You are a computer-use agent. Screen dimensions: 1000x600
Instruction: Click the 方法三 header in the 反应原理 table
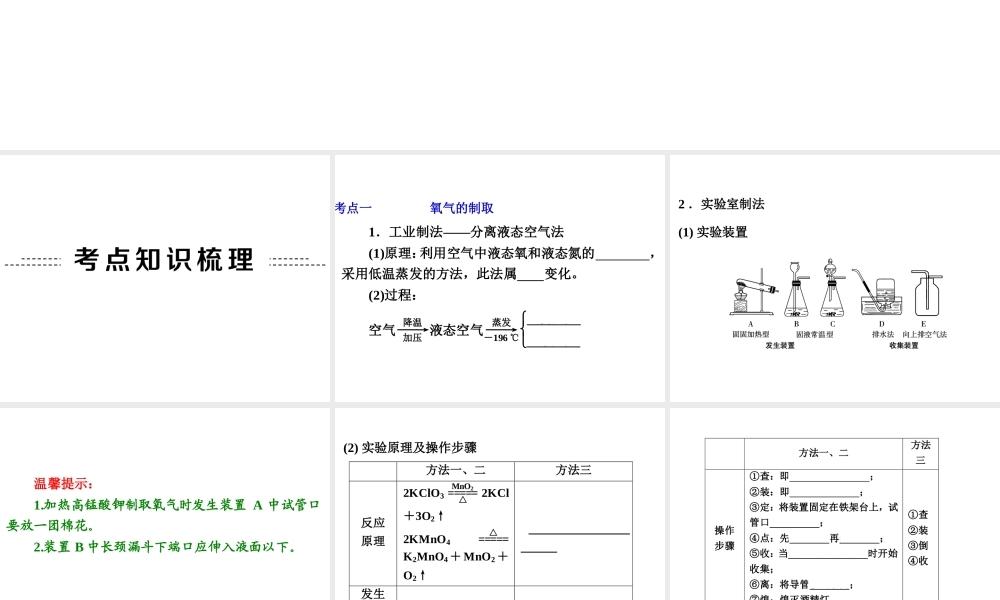click(x=573, y=471)
